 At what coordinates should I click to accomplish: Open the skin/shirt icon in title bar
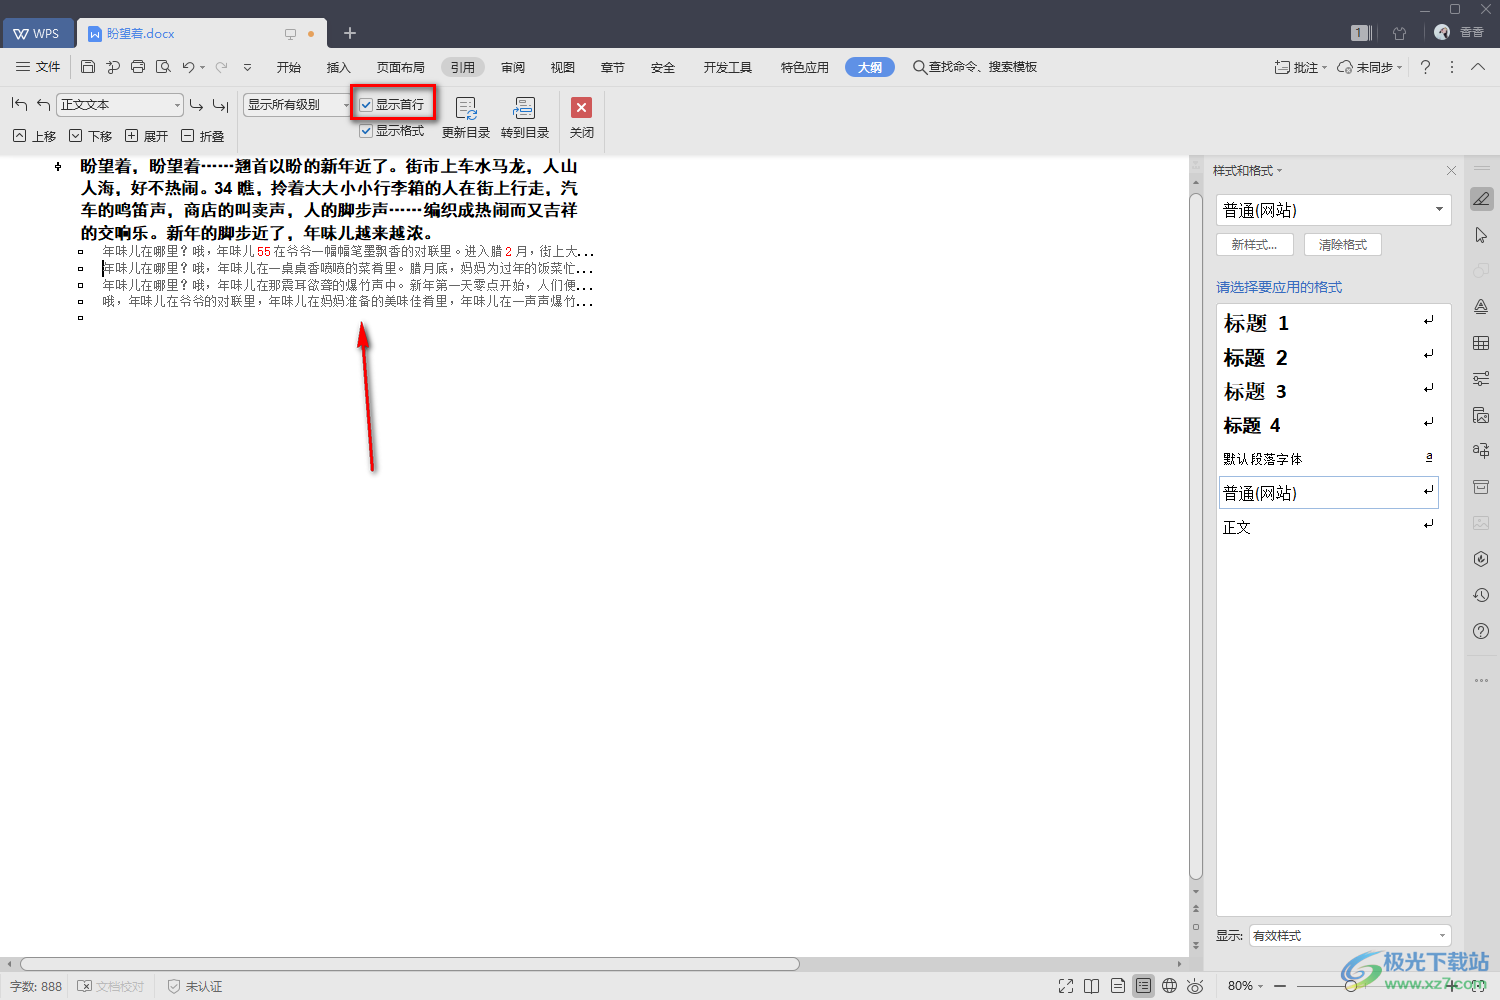tap(1399, 33)
